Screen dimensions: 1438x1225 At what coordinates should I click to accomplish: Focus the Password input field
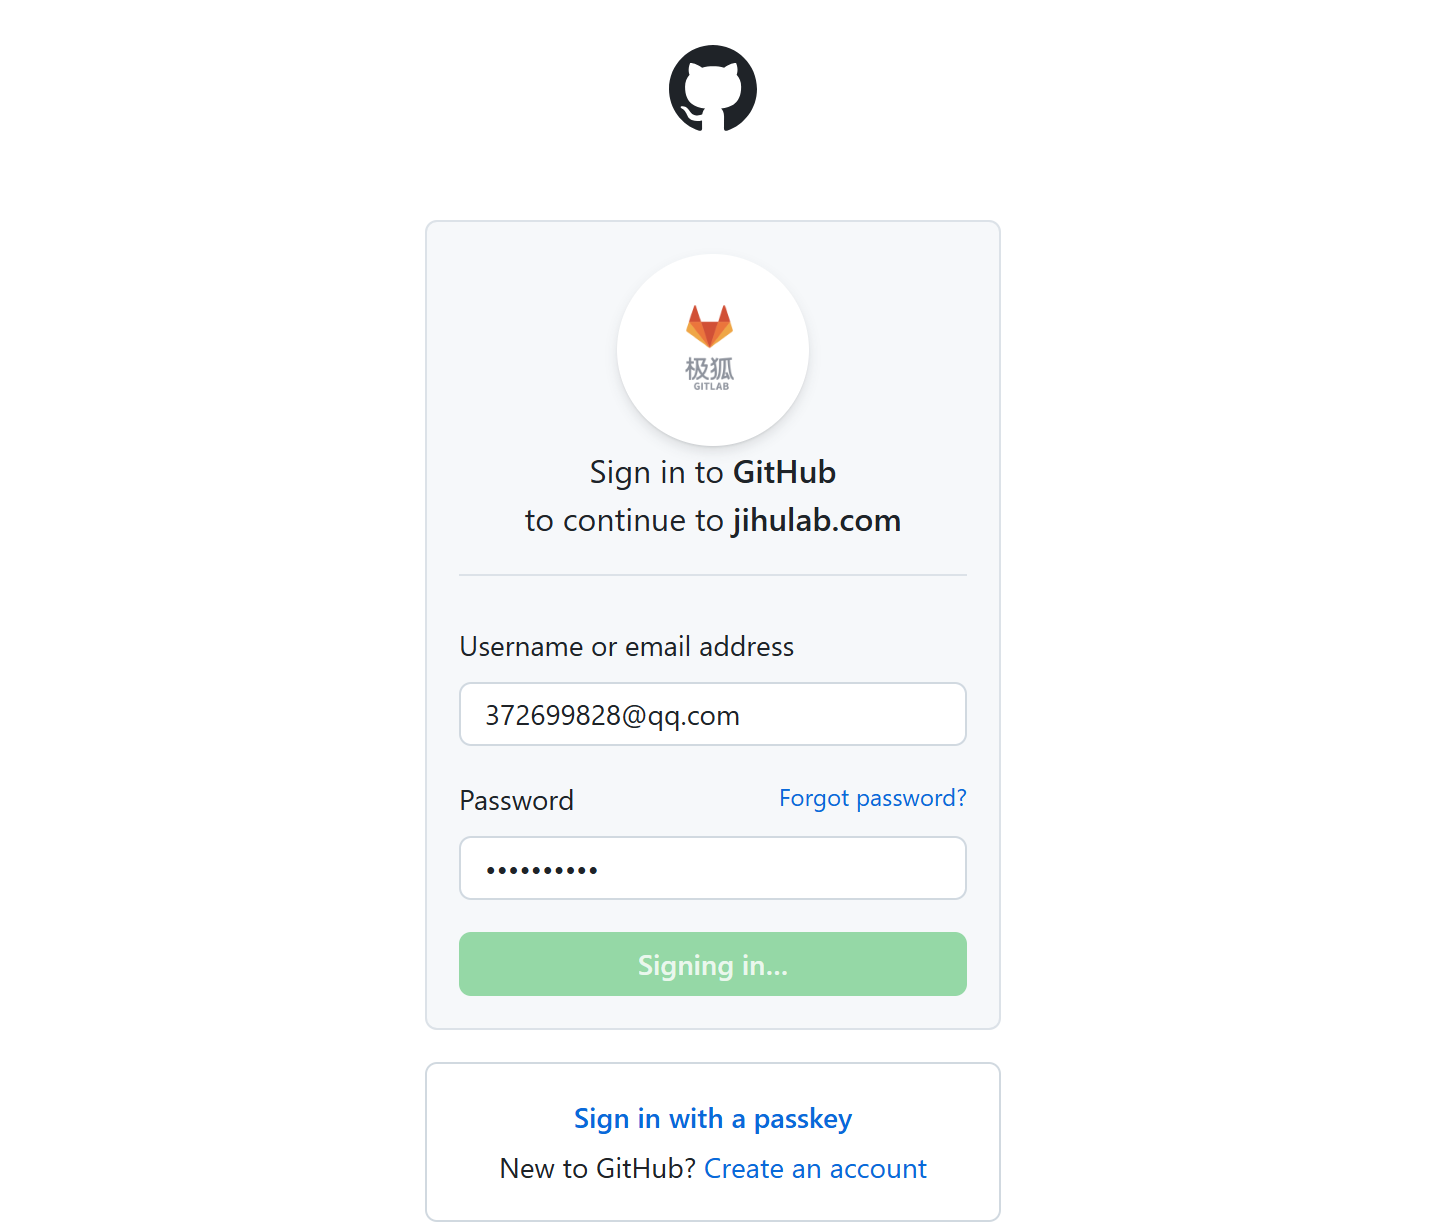(x=712, y=868)
